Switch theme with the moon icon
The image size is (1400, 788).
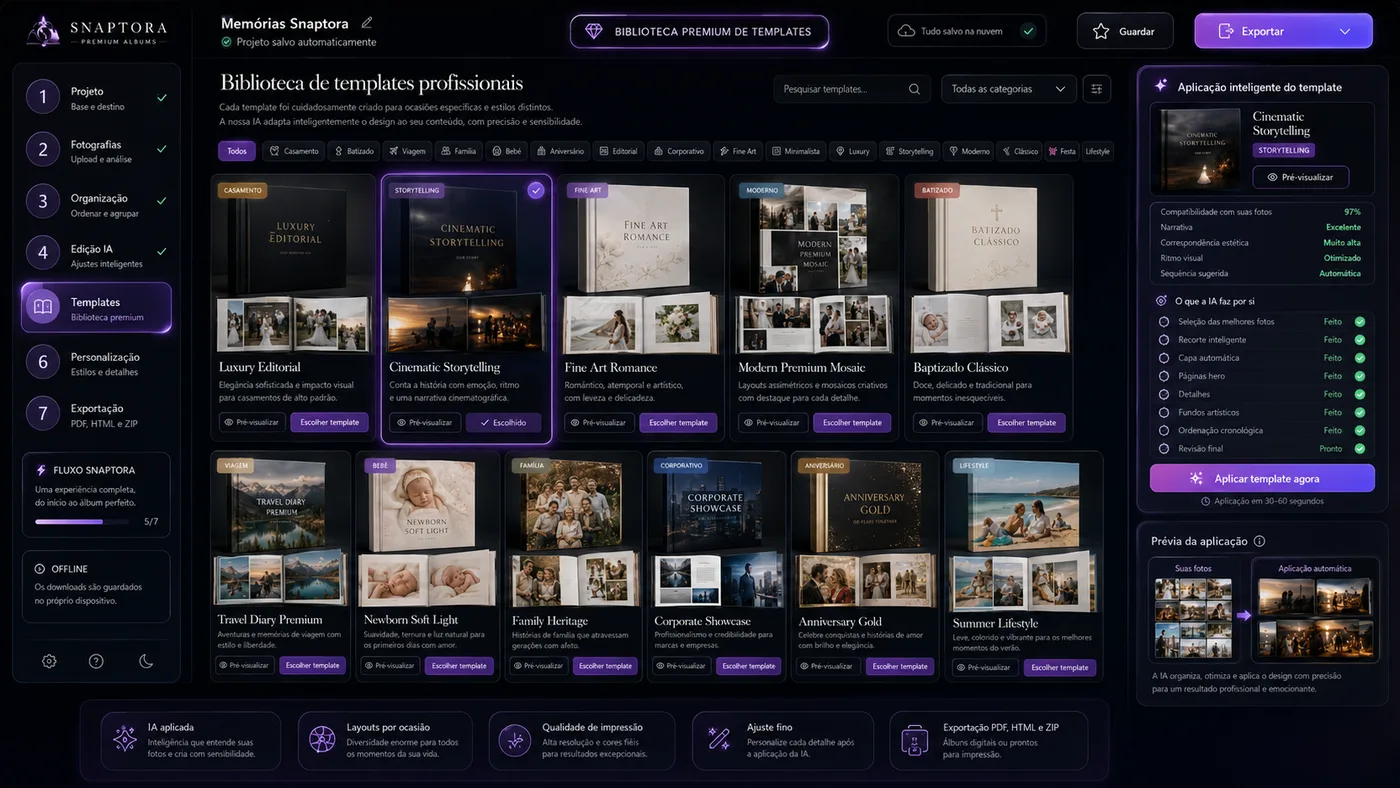[x=146, y=661]
